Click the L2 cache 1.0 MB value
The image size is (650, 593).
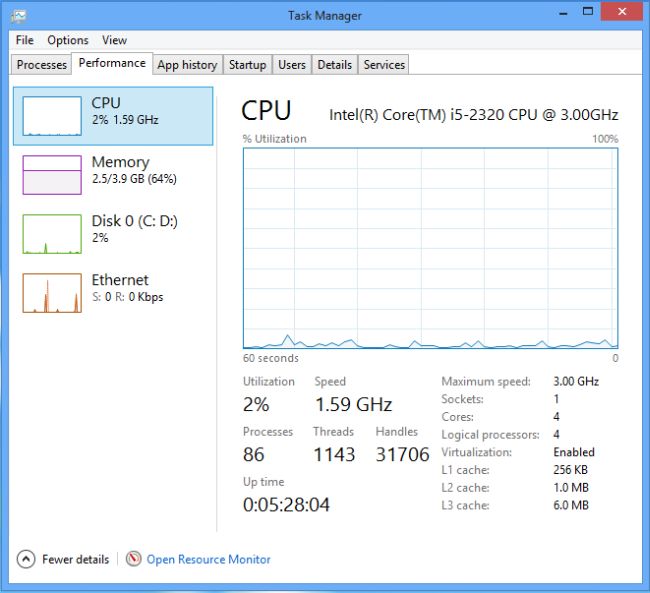click(571, 488)
